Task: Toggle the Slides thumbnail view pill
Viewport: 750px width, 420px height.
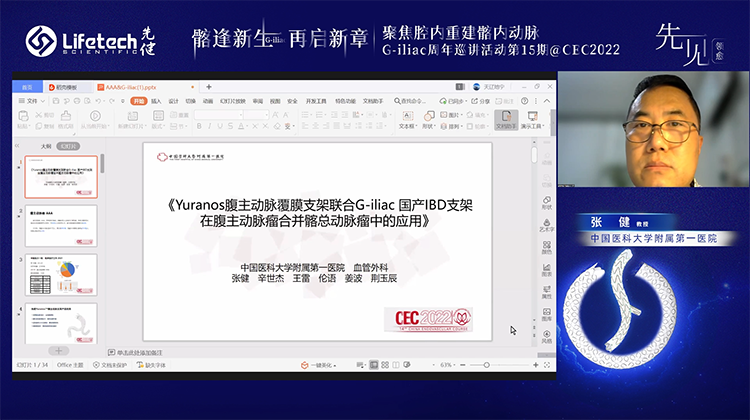Action: coord(68,146)
